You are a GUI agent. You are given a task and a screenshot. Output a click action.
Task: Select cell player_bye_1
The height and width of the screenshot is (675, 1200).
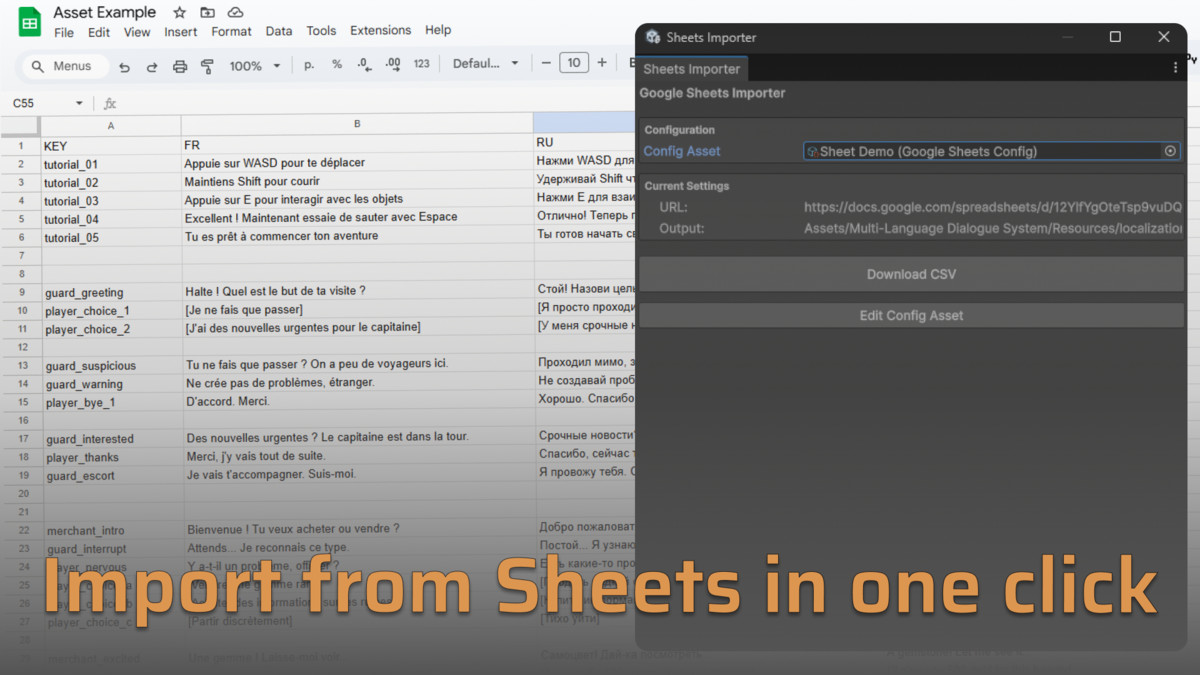tap(112, 402)
